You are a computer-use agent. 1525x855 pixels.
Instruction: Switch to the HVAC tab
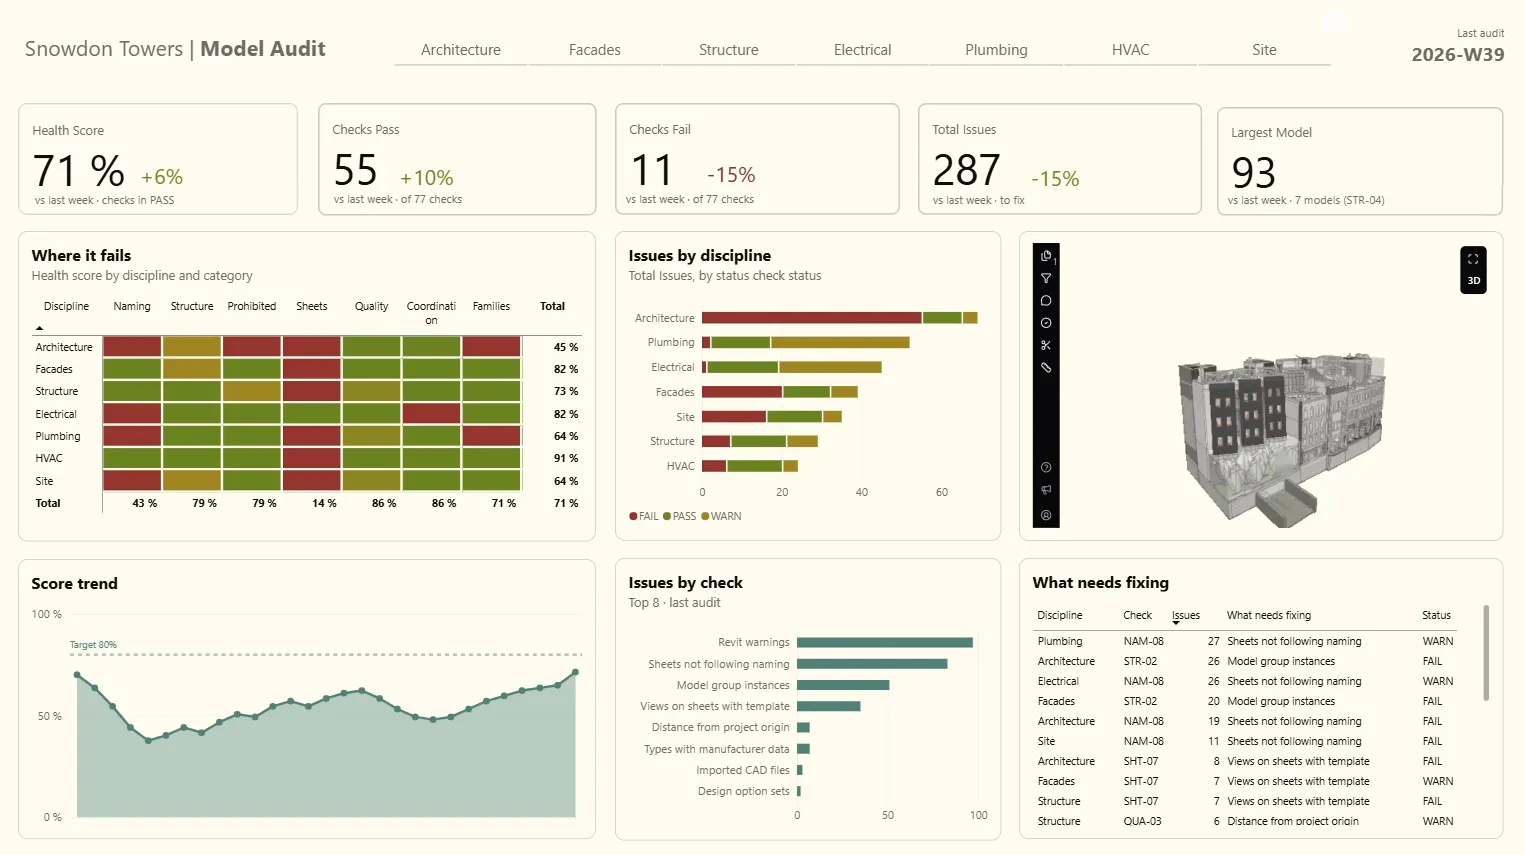(x=1131, y=50)
